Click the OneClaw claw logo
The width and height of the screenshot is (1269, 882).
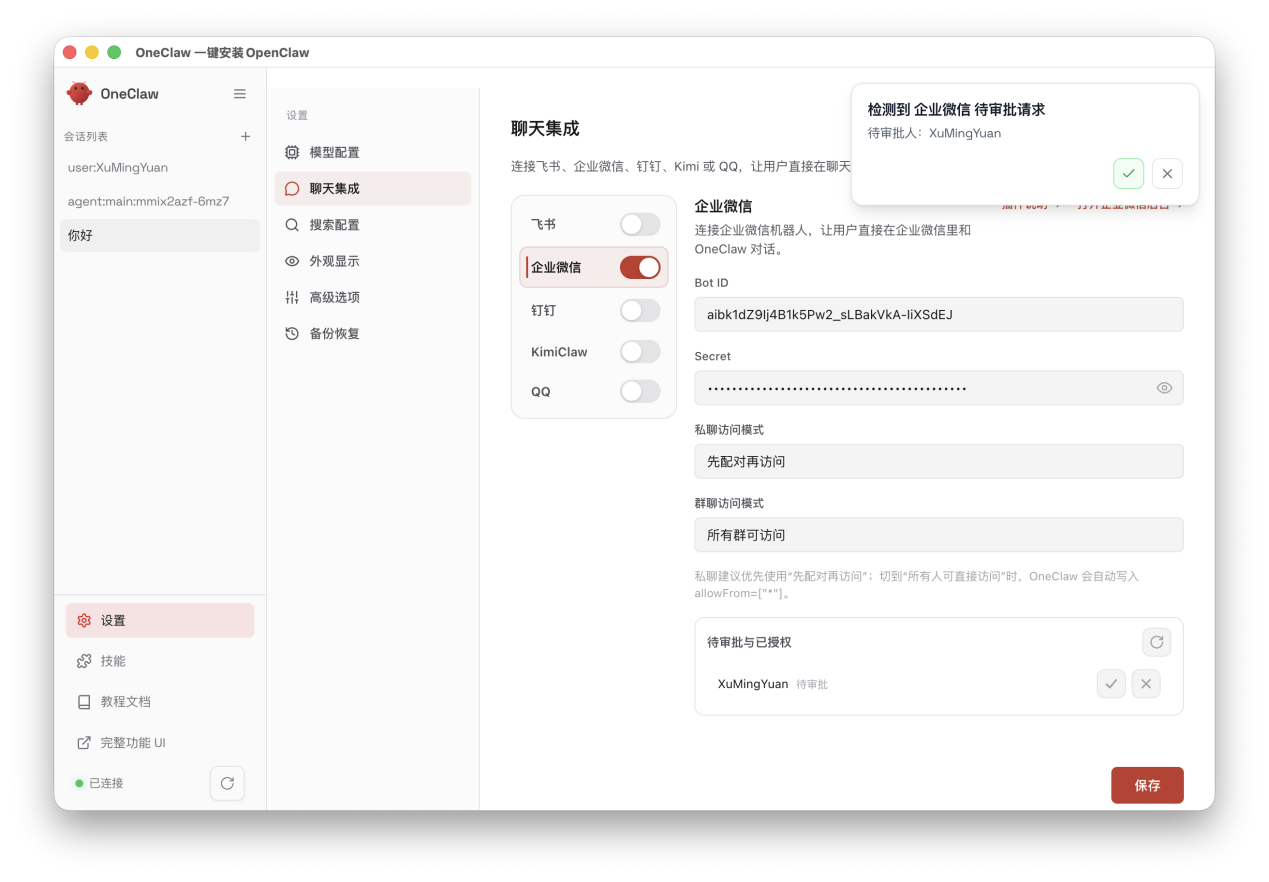[x=80, y=93]
